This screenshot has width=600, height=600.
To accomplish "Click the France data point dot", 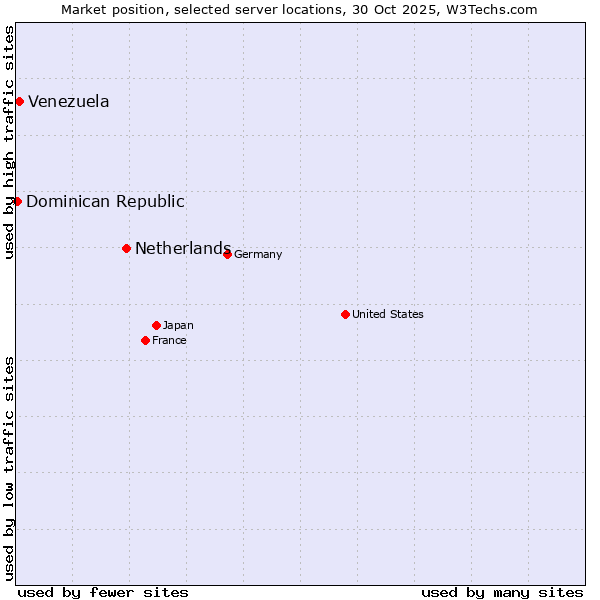I will click(145, 340).
